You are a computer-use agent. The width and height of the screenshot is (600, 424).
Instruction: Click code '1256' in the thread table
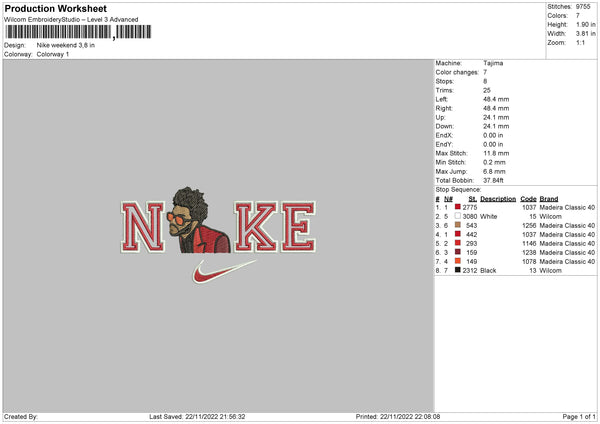tap(529, 225)
